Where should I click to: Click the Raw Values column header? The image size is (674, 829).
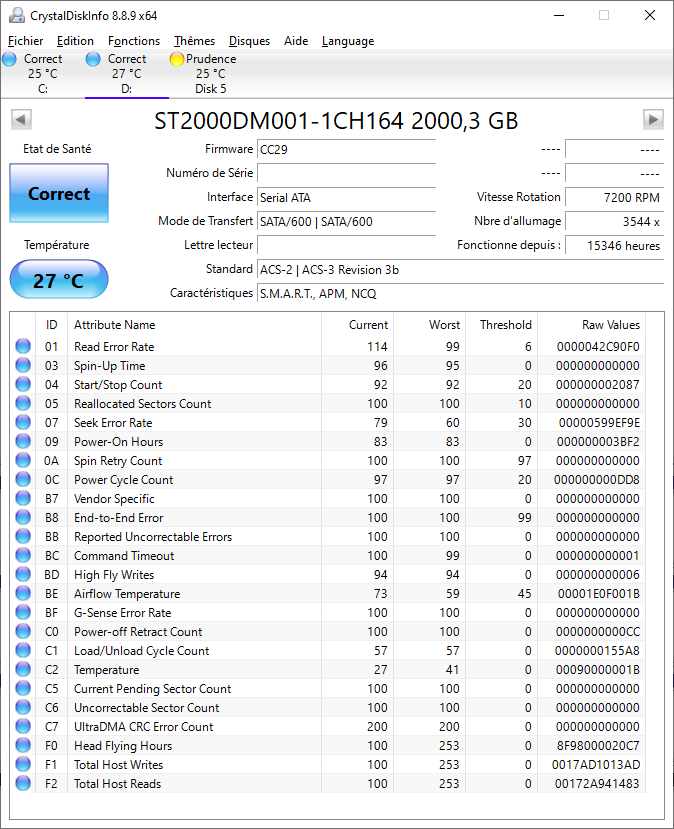click(x=610, y=325)
